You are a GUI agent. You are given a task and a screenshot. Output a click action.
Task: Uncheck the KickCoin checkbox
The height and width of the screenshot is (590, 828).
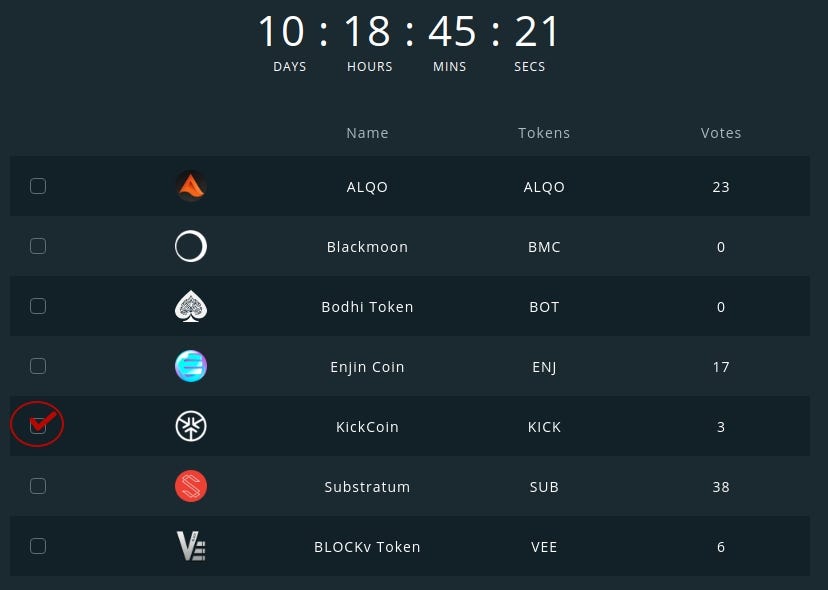(38, 426)
